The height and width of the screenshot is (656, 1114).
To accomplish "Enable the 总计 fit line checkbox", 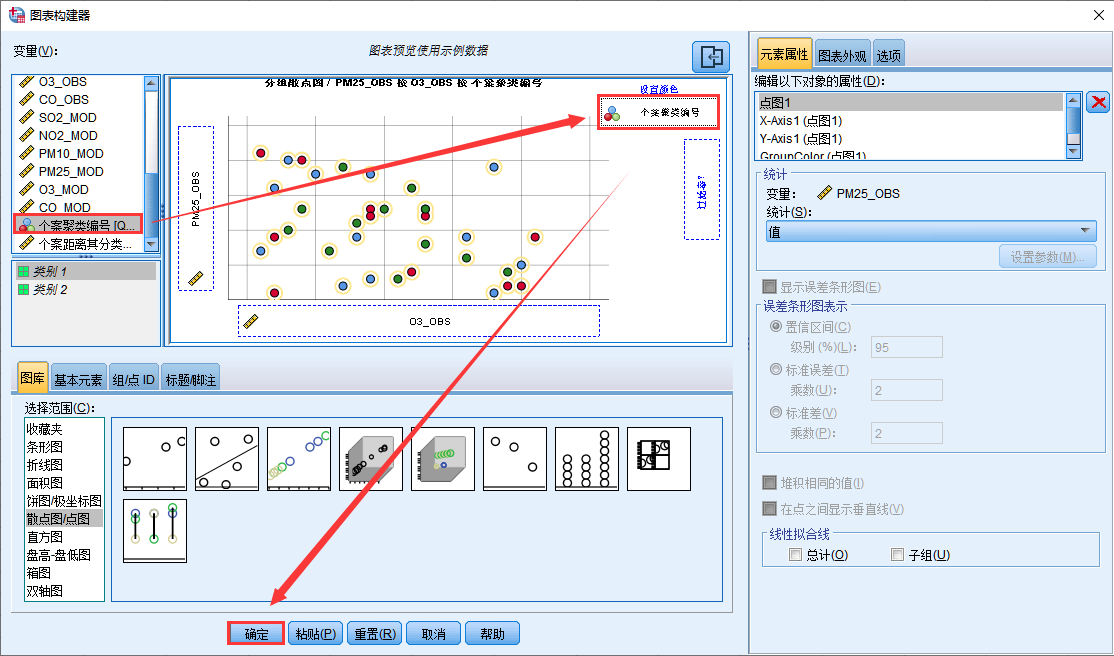I will (x=796, y=554).
